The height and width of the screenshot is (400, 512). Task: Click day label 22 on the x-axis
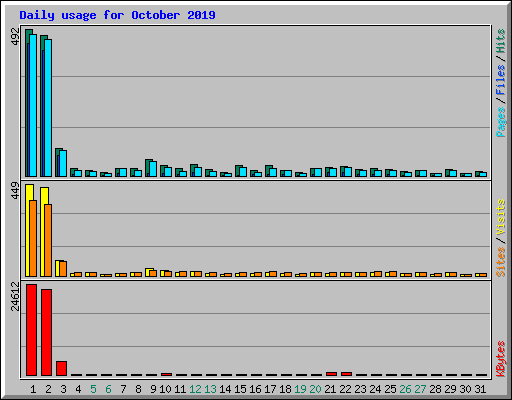(x=345, y=389)
